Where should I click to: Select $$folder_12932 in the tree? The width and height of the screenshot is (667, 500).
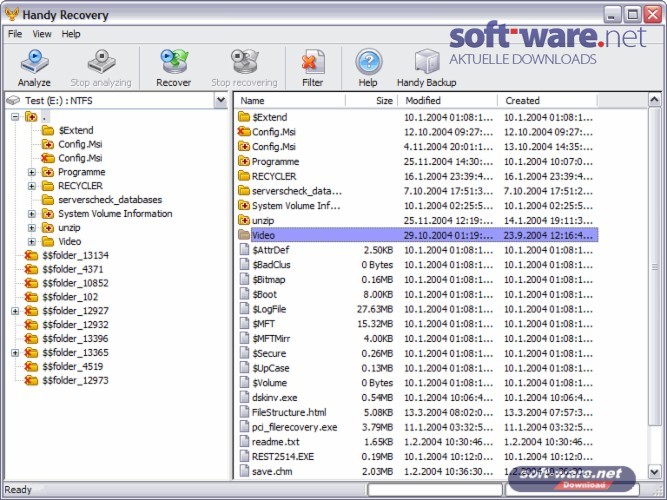tap(75, 325)
